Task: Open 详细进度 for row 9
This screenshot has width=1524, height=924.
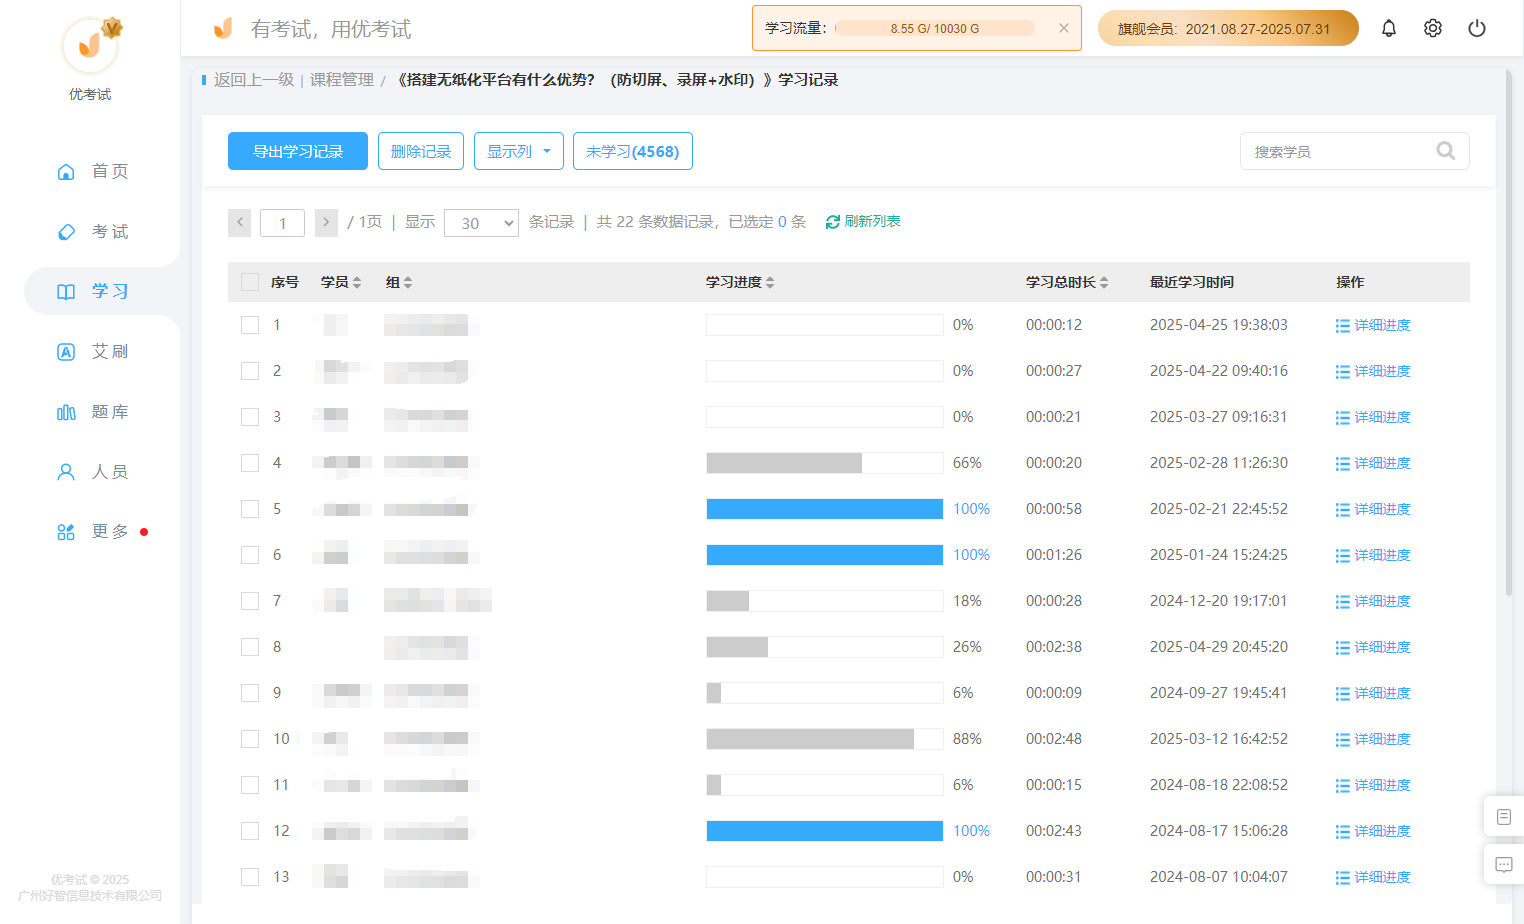Action: [x=1373, y=693]
